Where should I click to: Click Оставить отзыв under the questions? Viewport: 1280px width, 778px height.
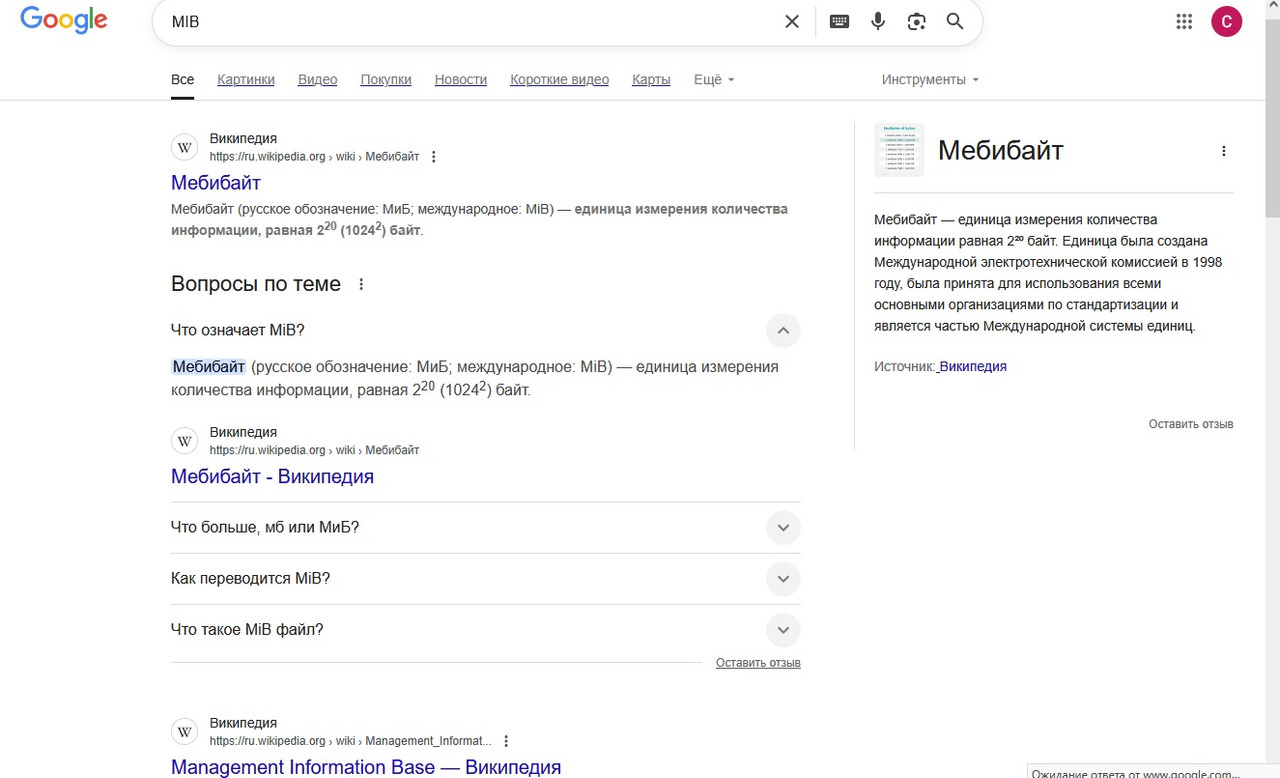758,663
